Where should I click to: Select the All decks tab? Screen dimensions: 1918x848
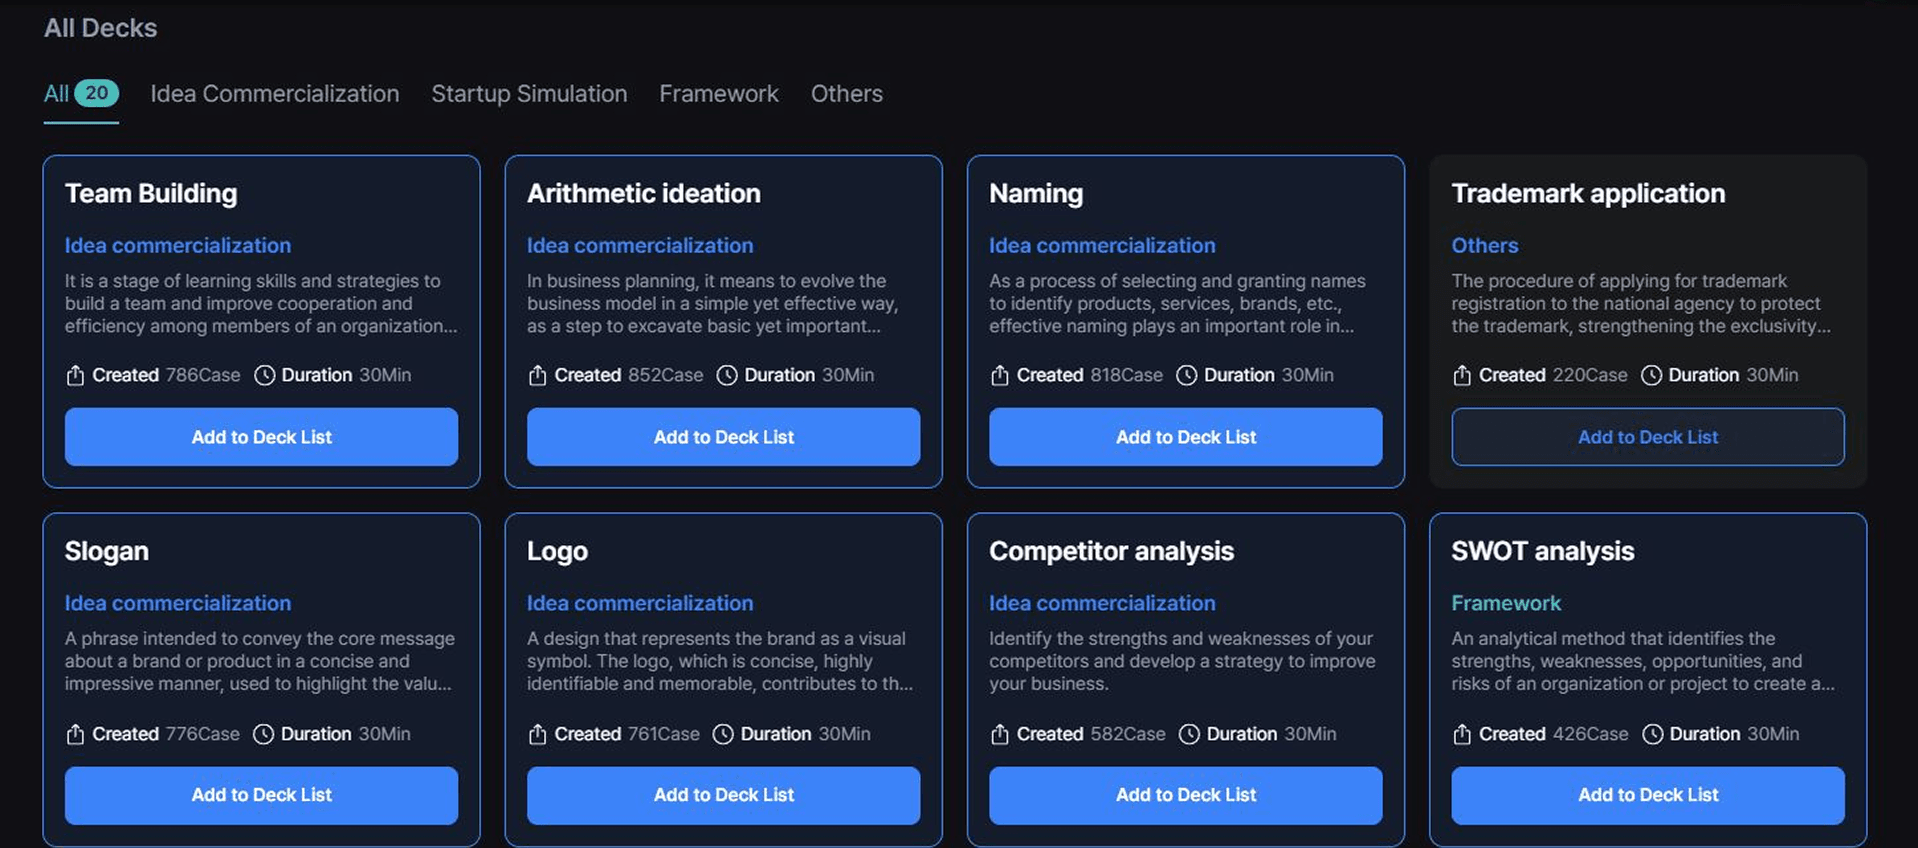pyautogui.click(x=80, y=94)
